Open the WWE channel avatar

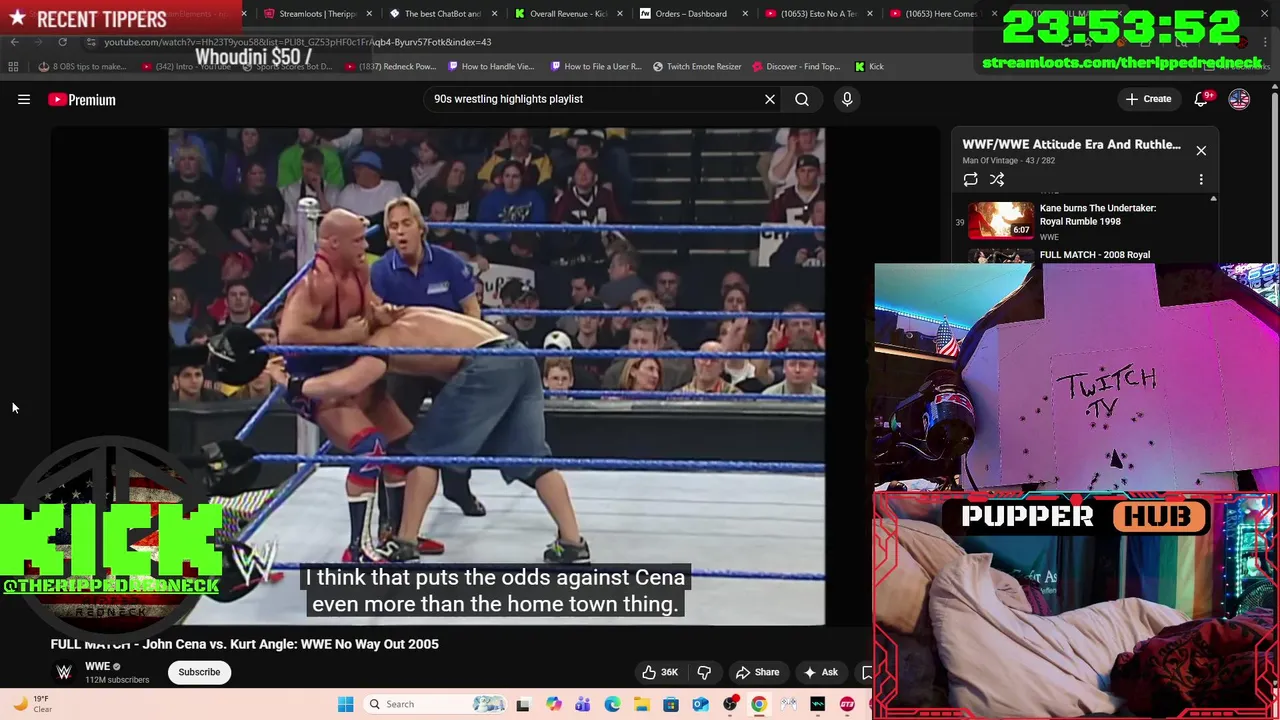point(64,672)
